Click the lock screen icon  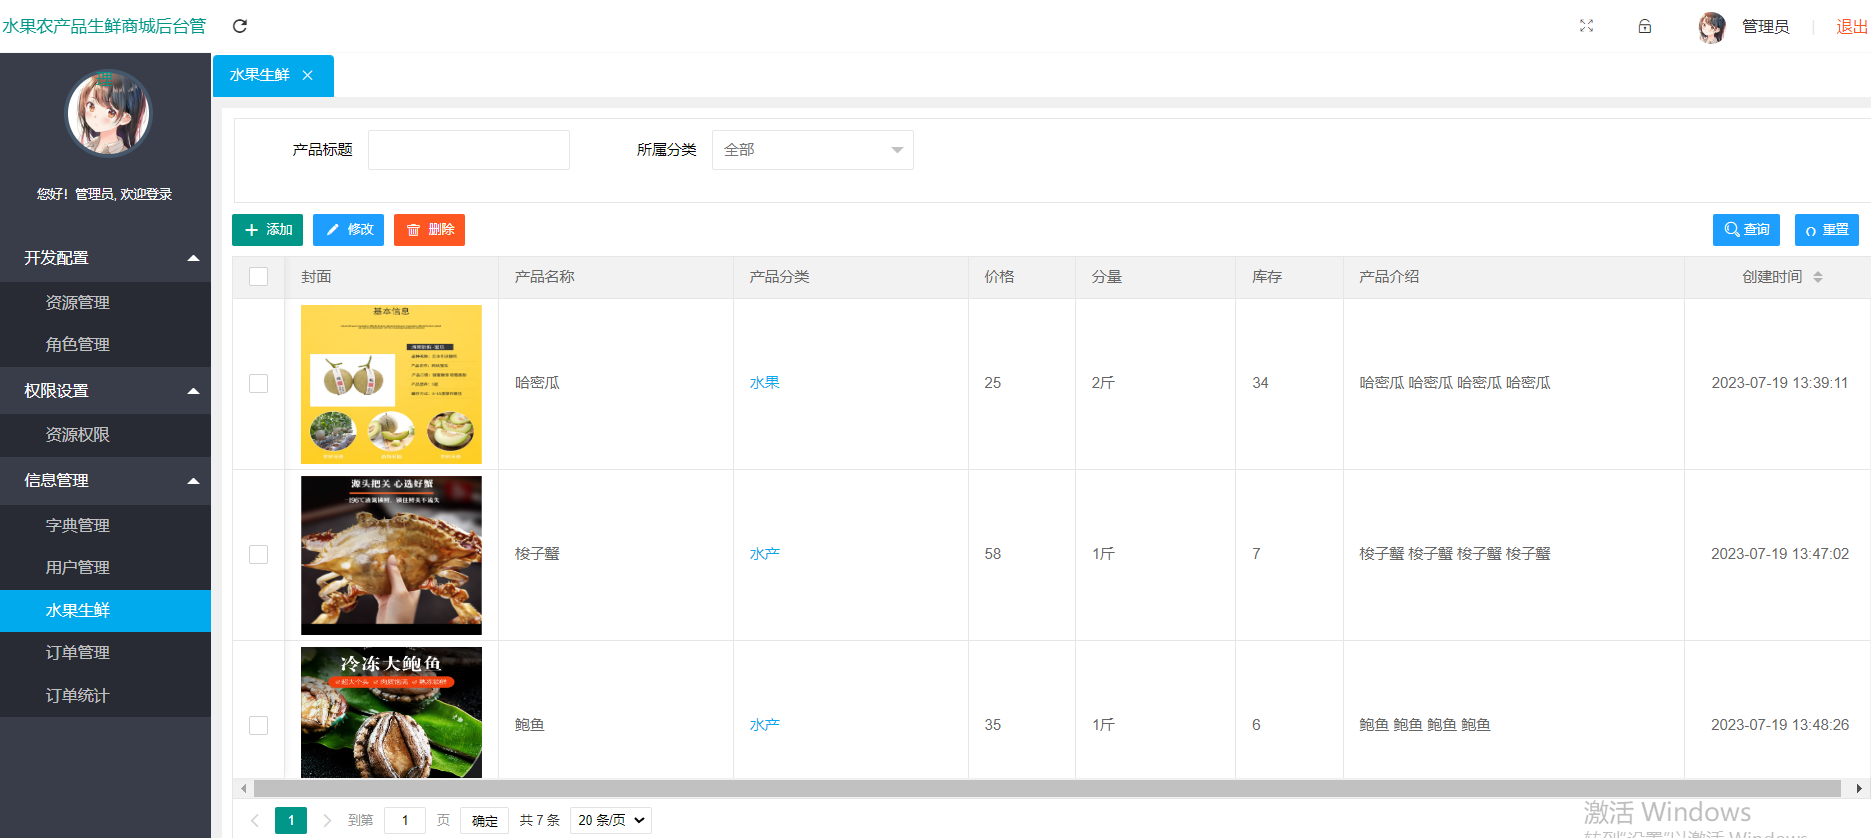[x=1644, y=26]
